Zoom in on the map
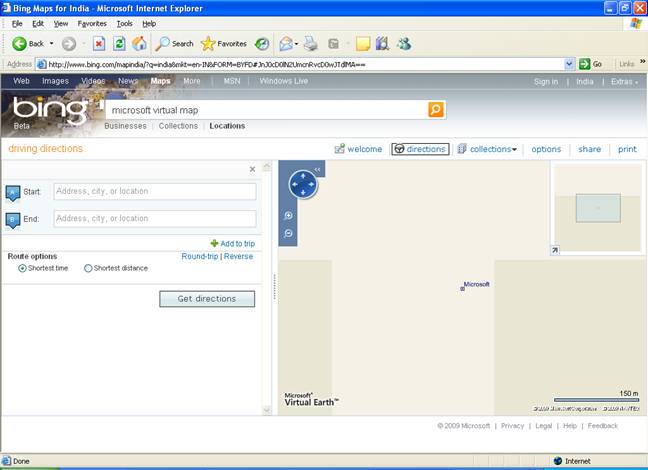Screen dimensions: 648x470 point(288,215)
